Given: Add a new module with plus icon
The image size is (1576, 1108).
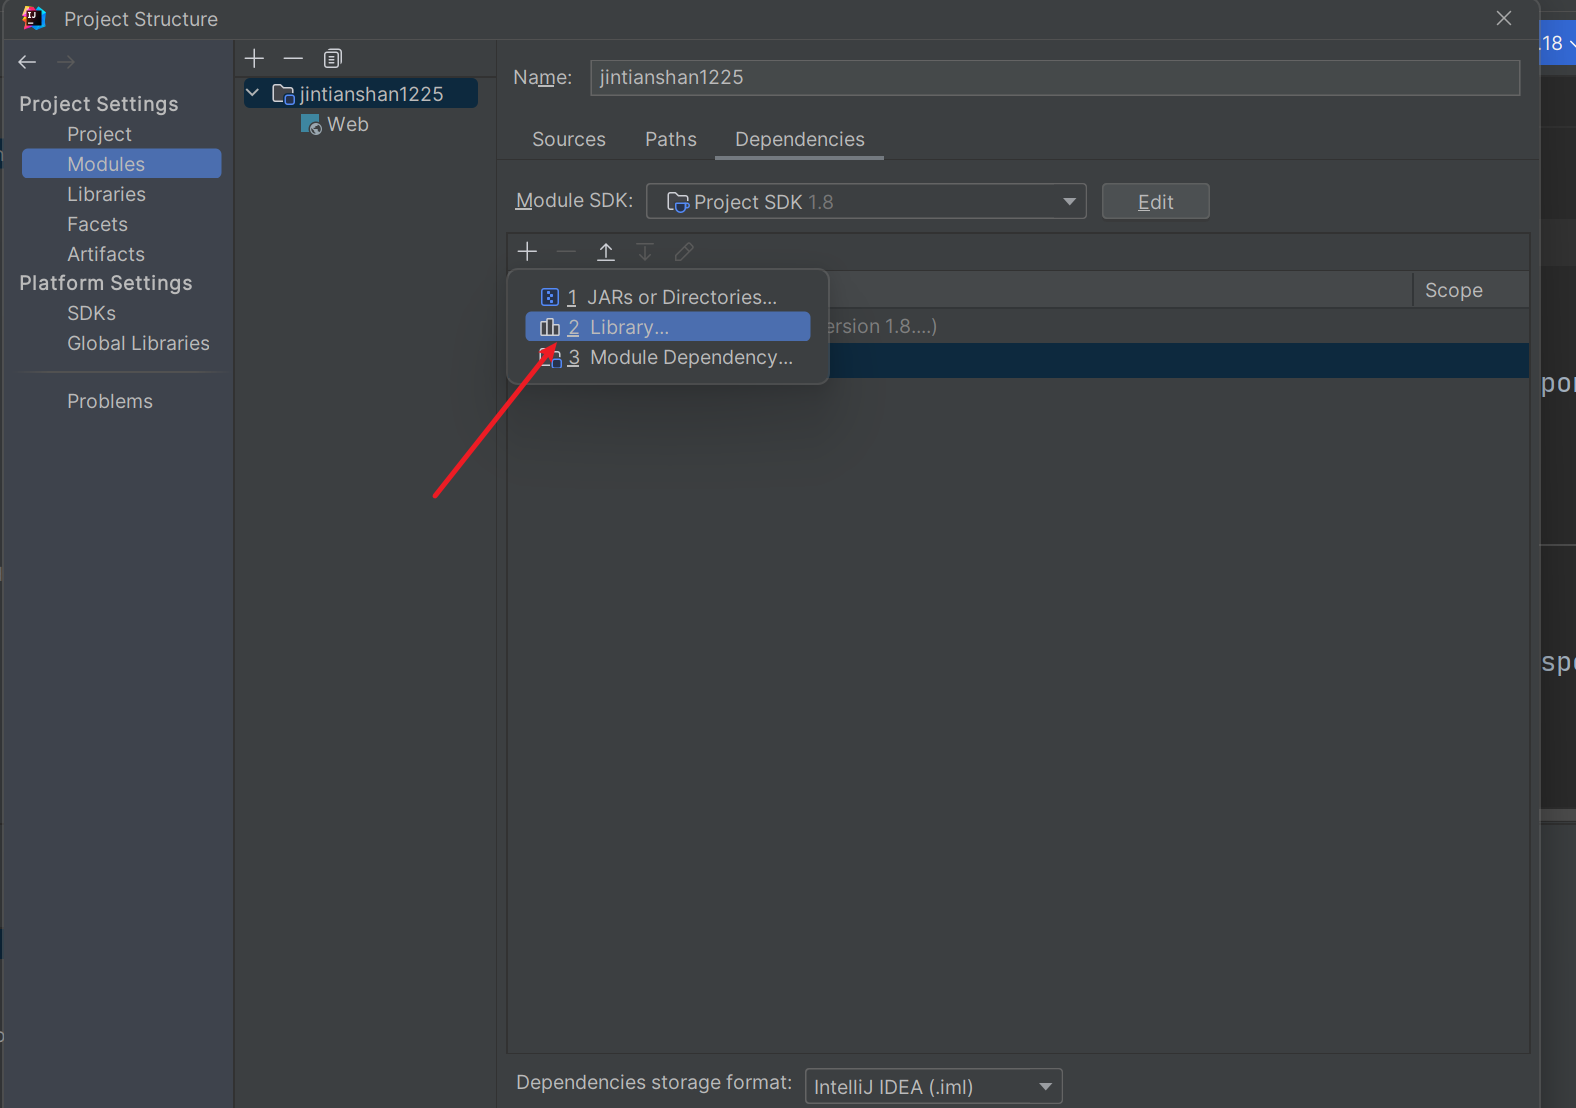Looking at the screenshot, I should [x=254, y=58].
